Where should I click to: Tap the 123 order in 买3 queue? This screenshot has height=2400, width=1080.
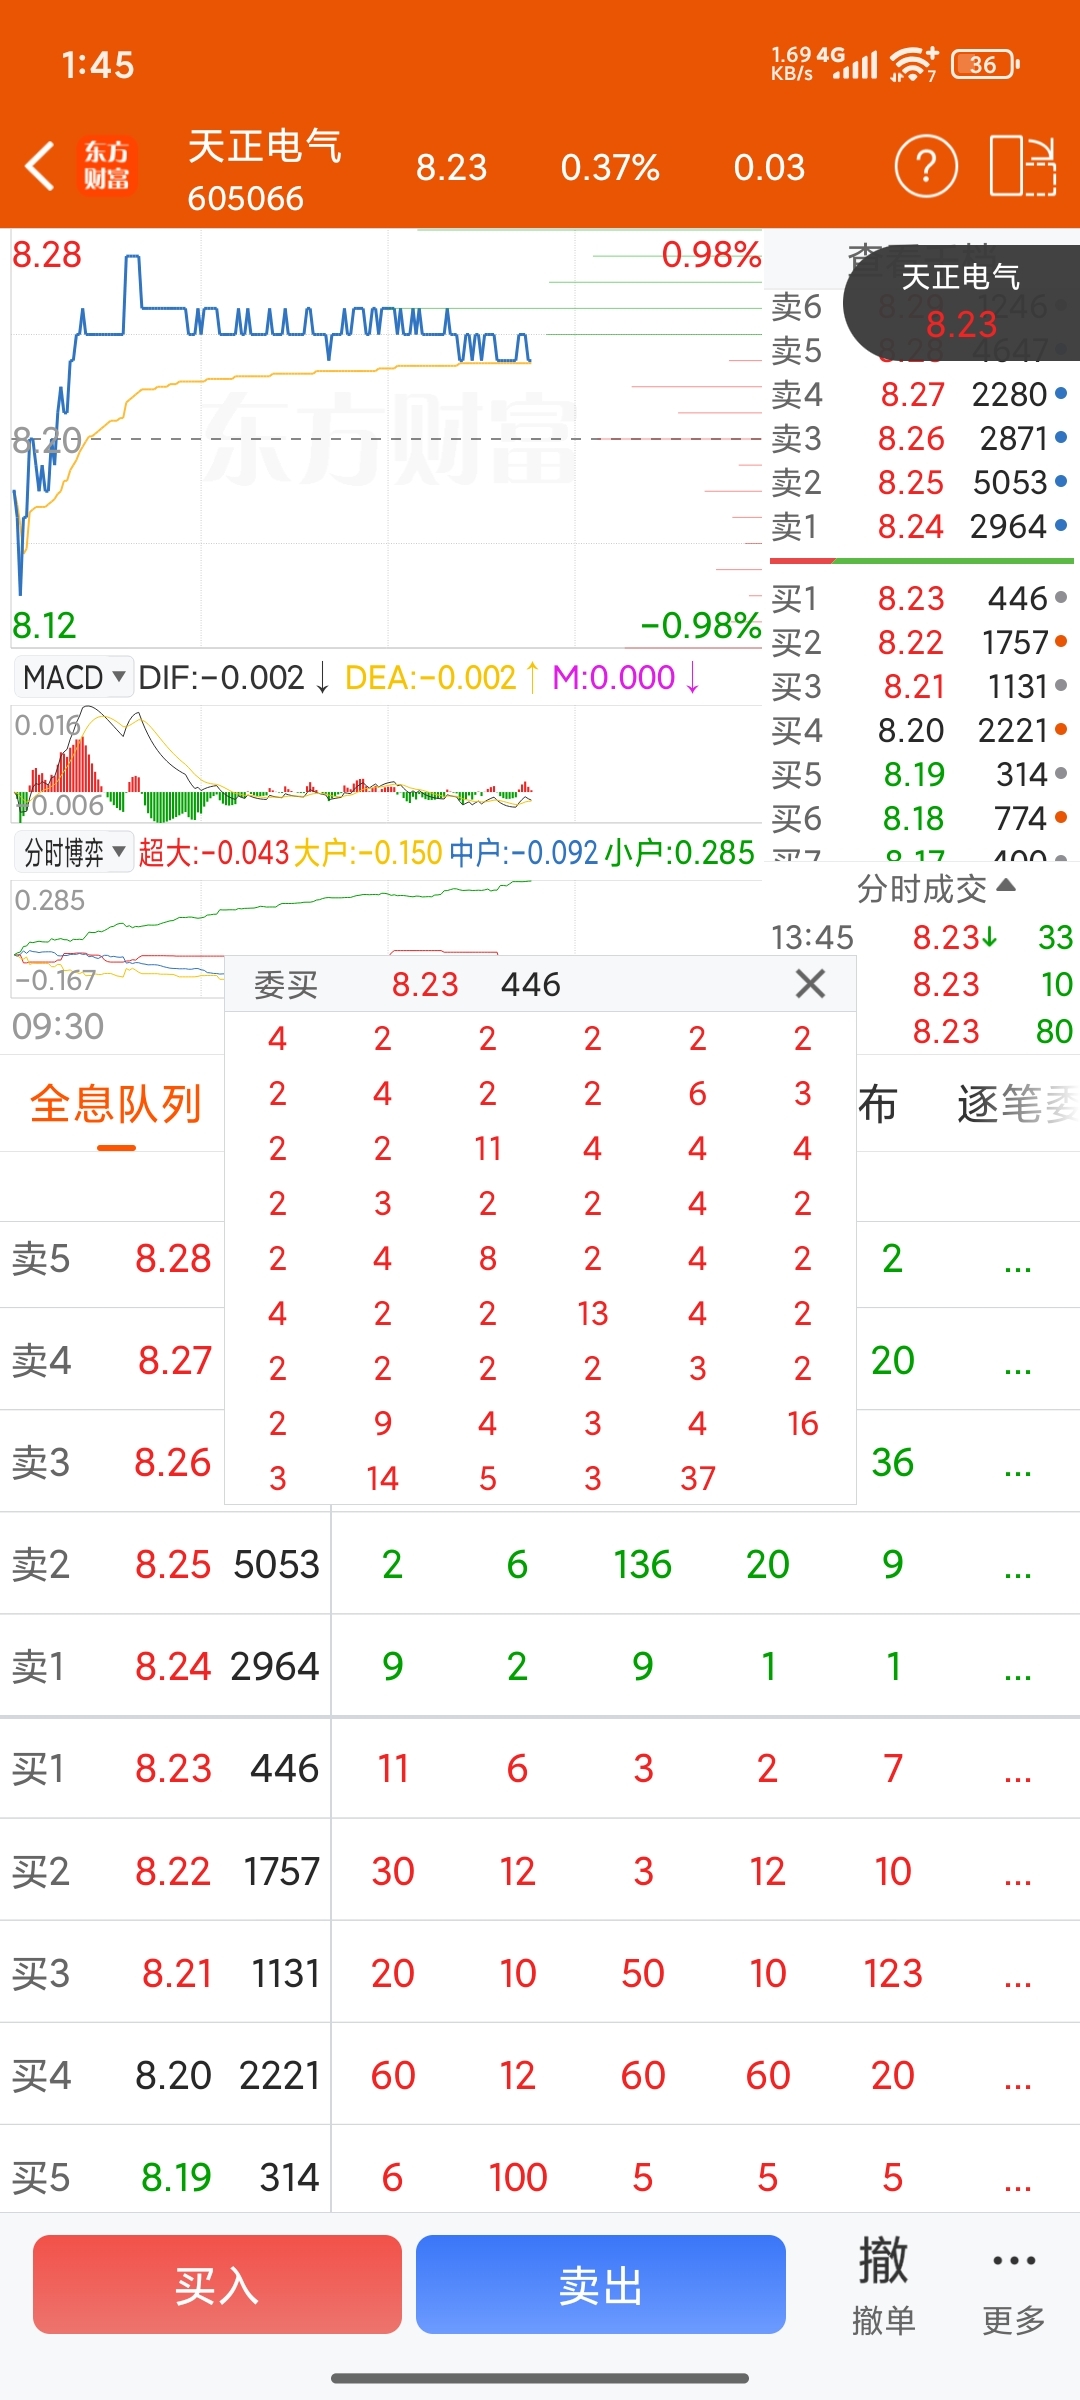(x=893, y=1973)
